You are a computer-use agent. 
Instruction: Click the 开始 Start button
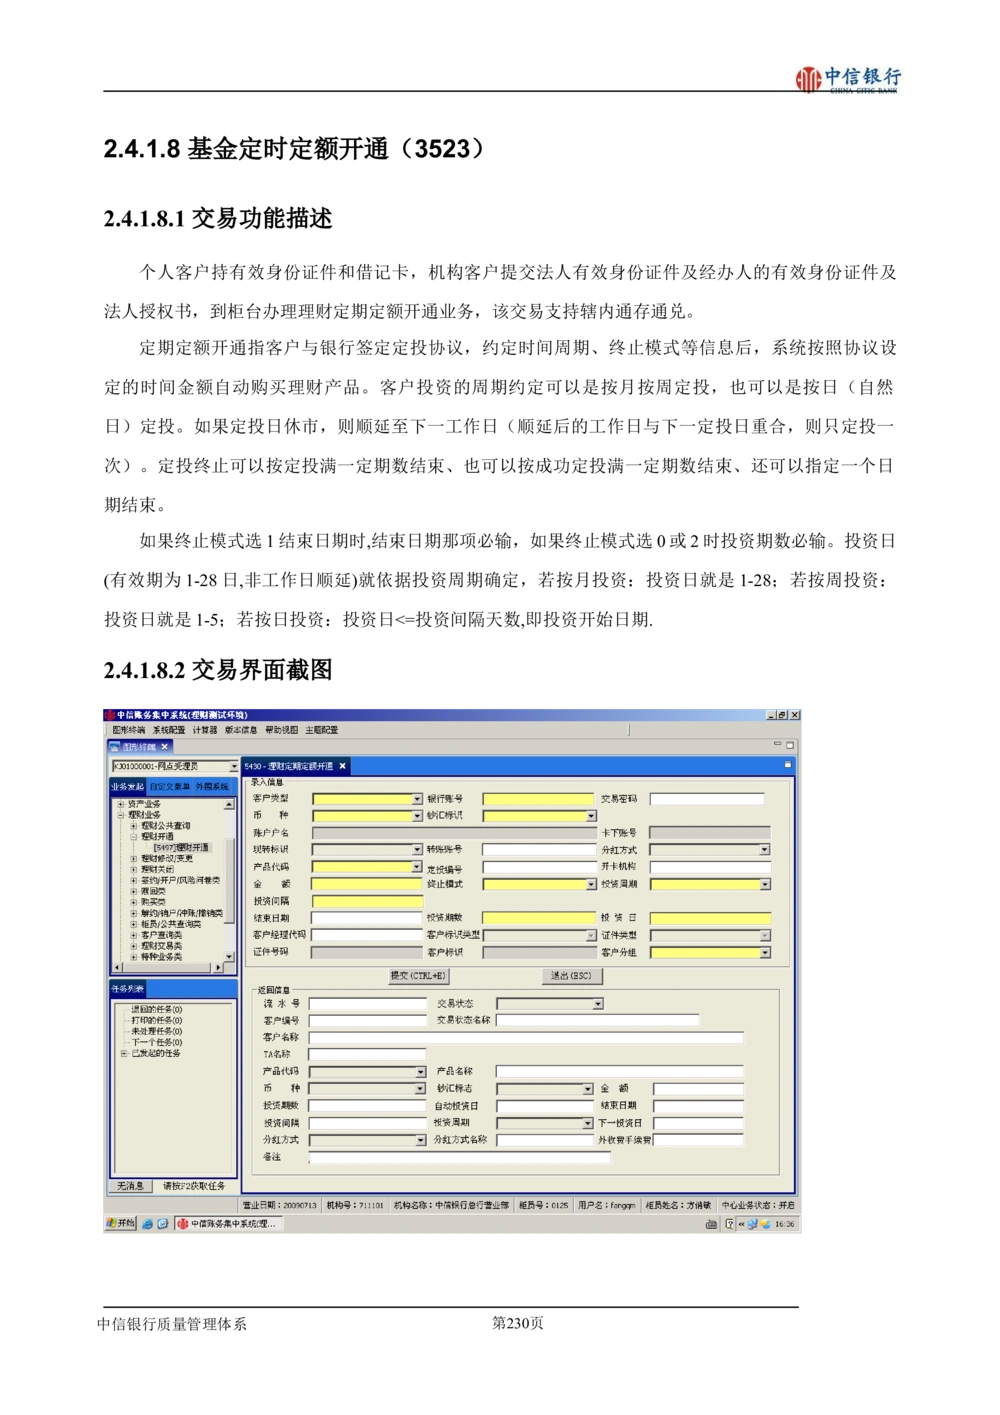[x=120, y=1223]
